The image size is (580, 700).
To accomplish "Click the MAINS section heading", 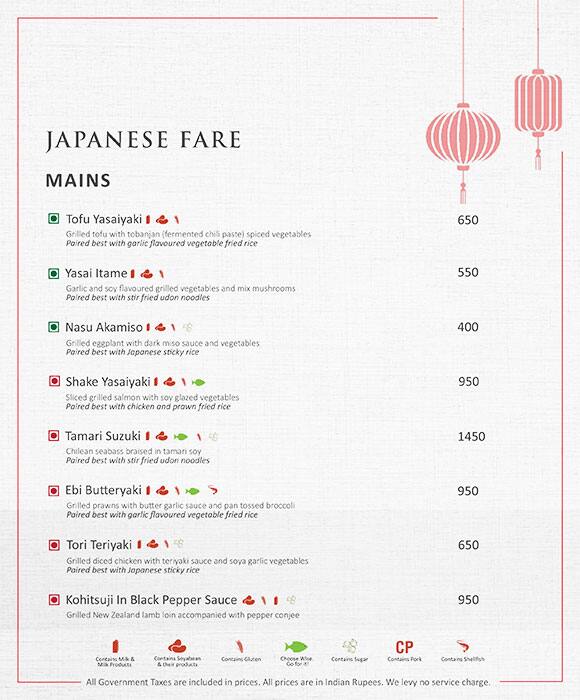I will pos(78,181).
